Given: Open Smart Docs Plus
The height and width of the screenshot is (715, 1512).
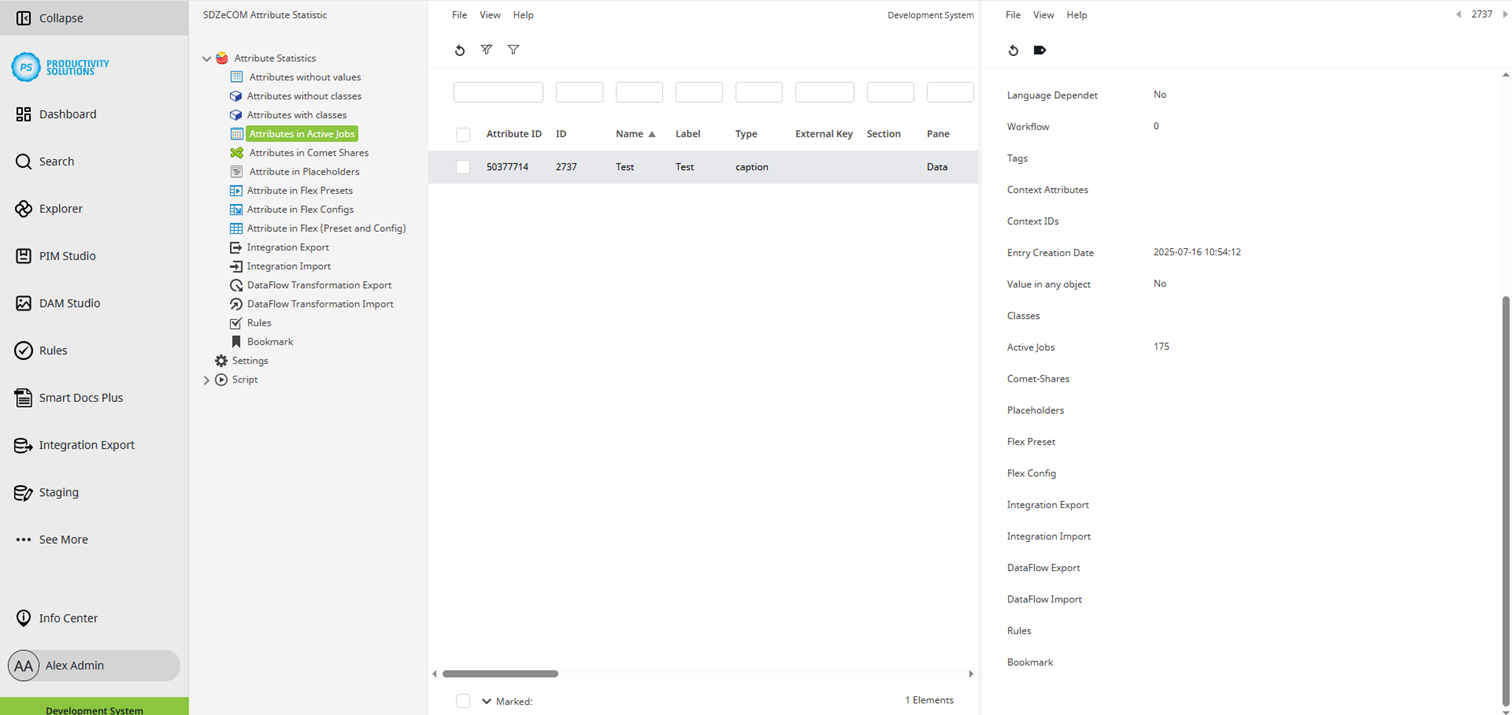Looking at the screenshot, I should pyautogui.click(x=80, y=397).
